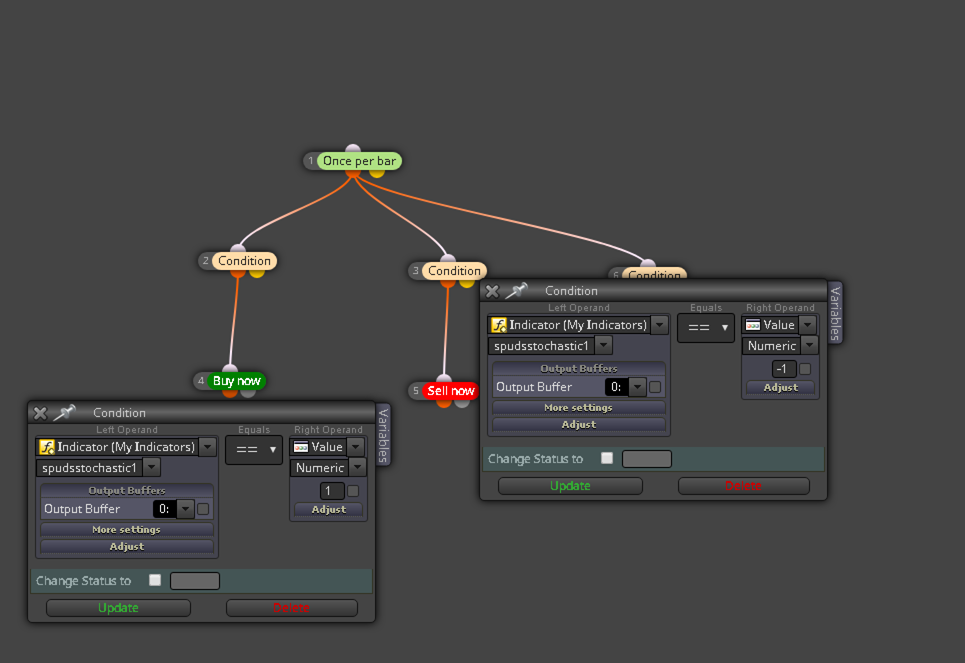Open More settings in the left panel
This screenshot has height=663, width=965.
click(127, 530)
